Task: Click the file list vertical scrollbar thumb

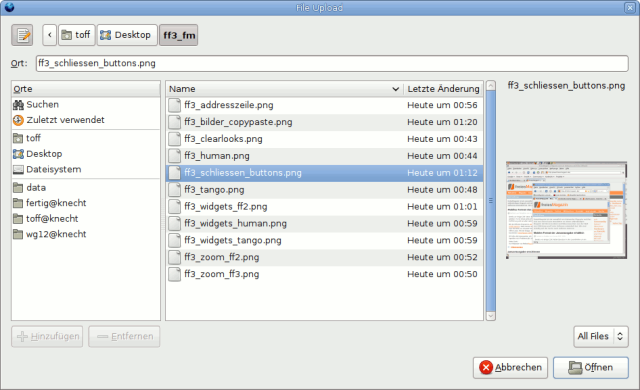Action: coord(491,201)
